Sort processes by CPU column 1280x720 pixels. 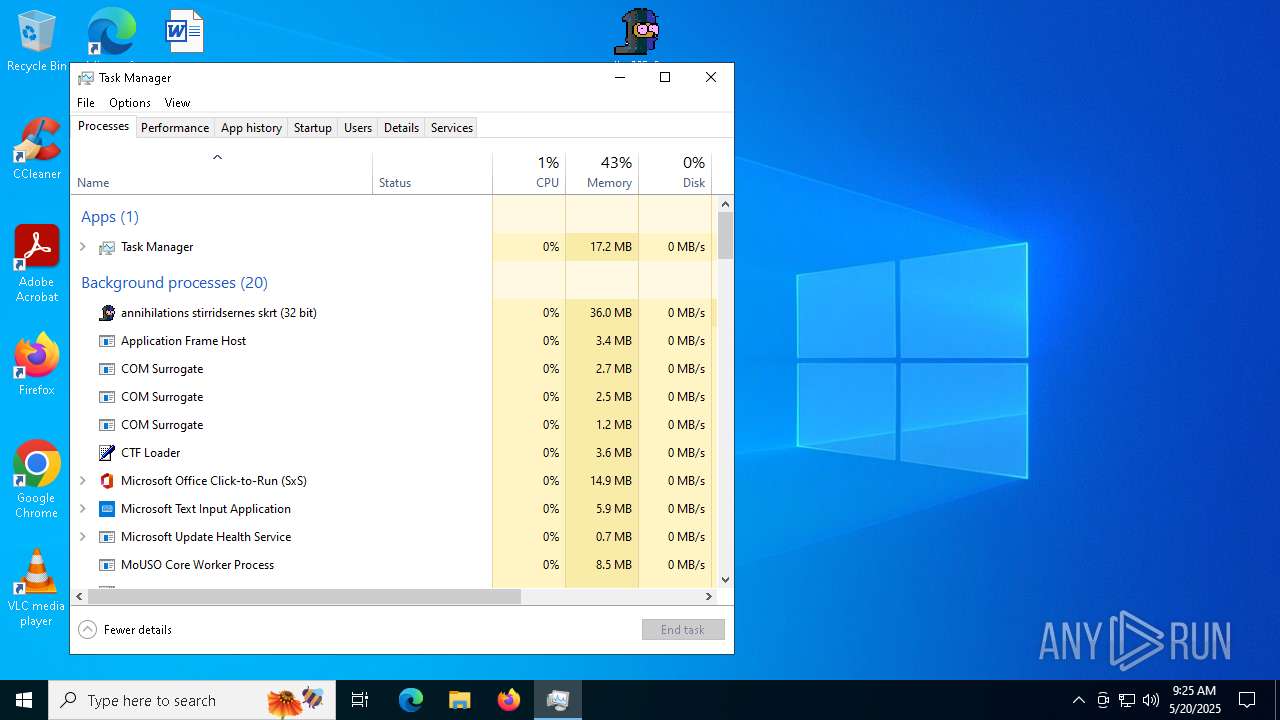[529, 173]
